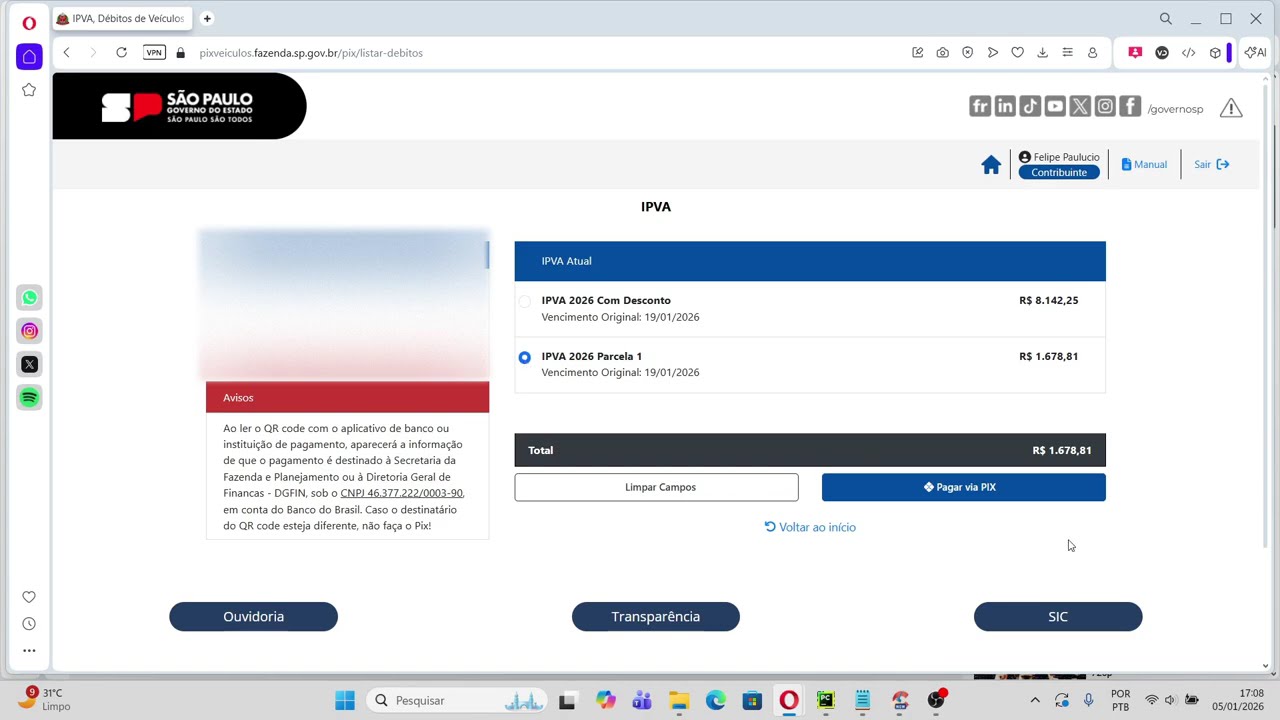
Task: Open the weather widget showing 31°C
Action: (x=45, y=699)
